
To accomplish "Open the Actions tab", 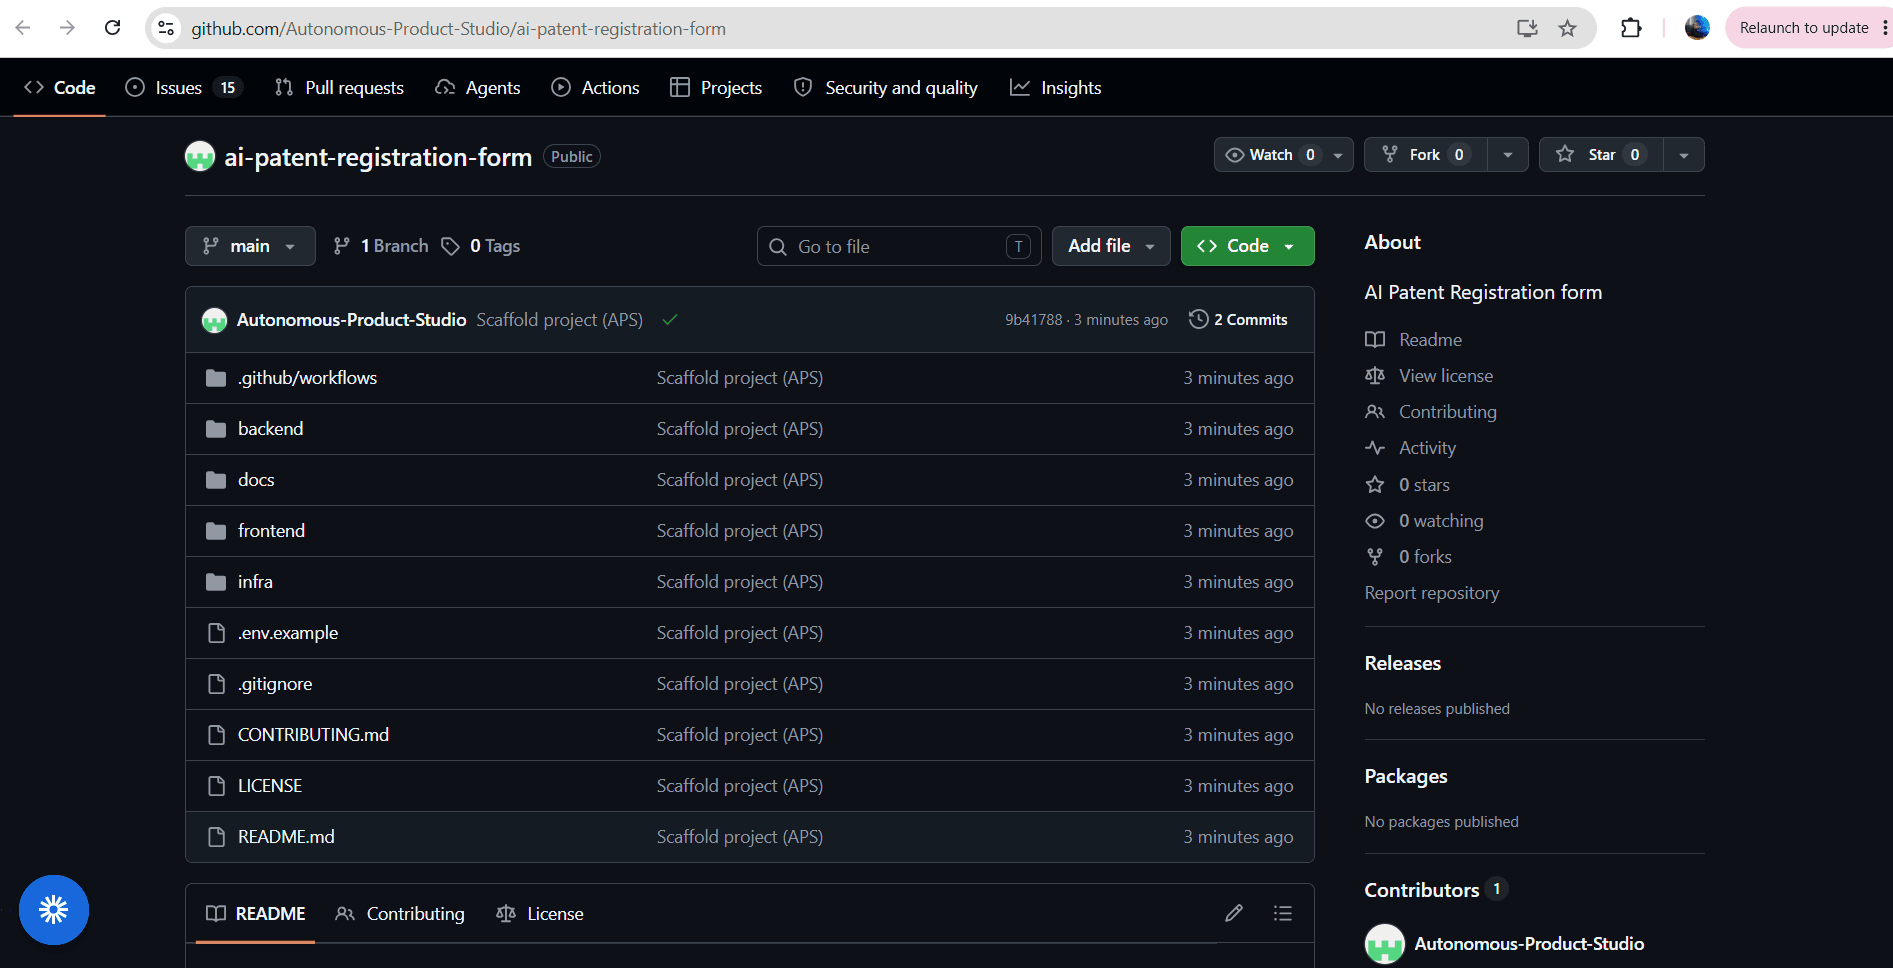I will tap(596, 88).
